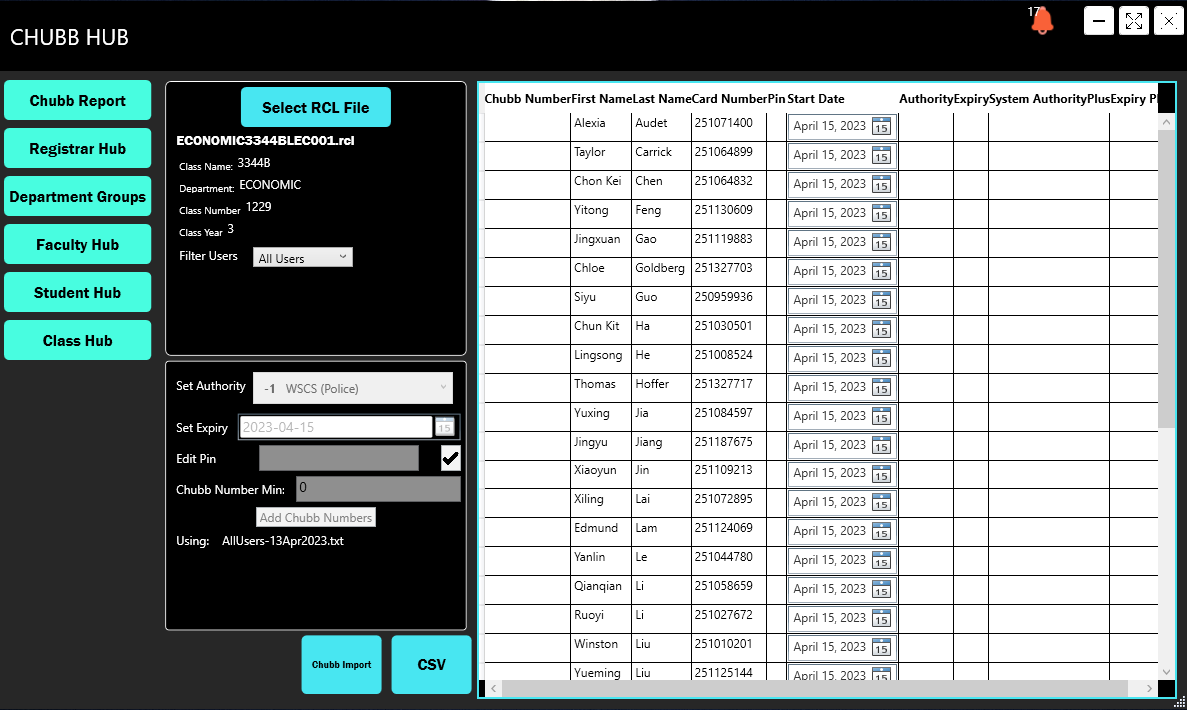Click calendar icon next to Set Expiry
The height and width of the screenshot is (710, 1187).
tap(444, 427)
